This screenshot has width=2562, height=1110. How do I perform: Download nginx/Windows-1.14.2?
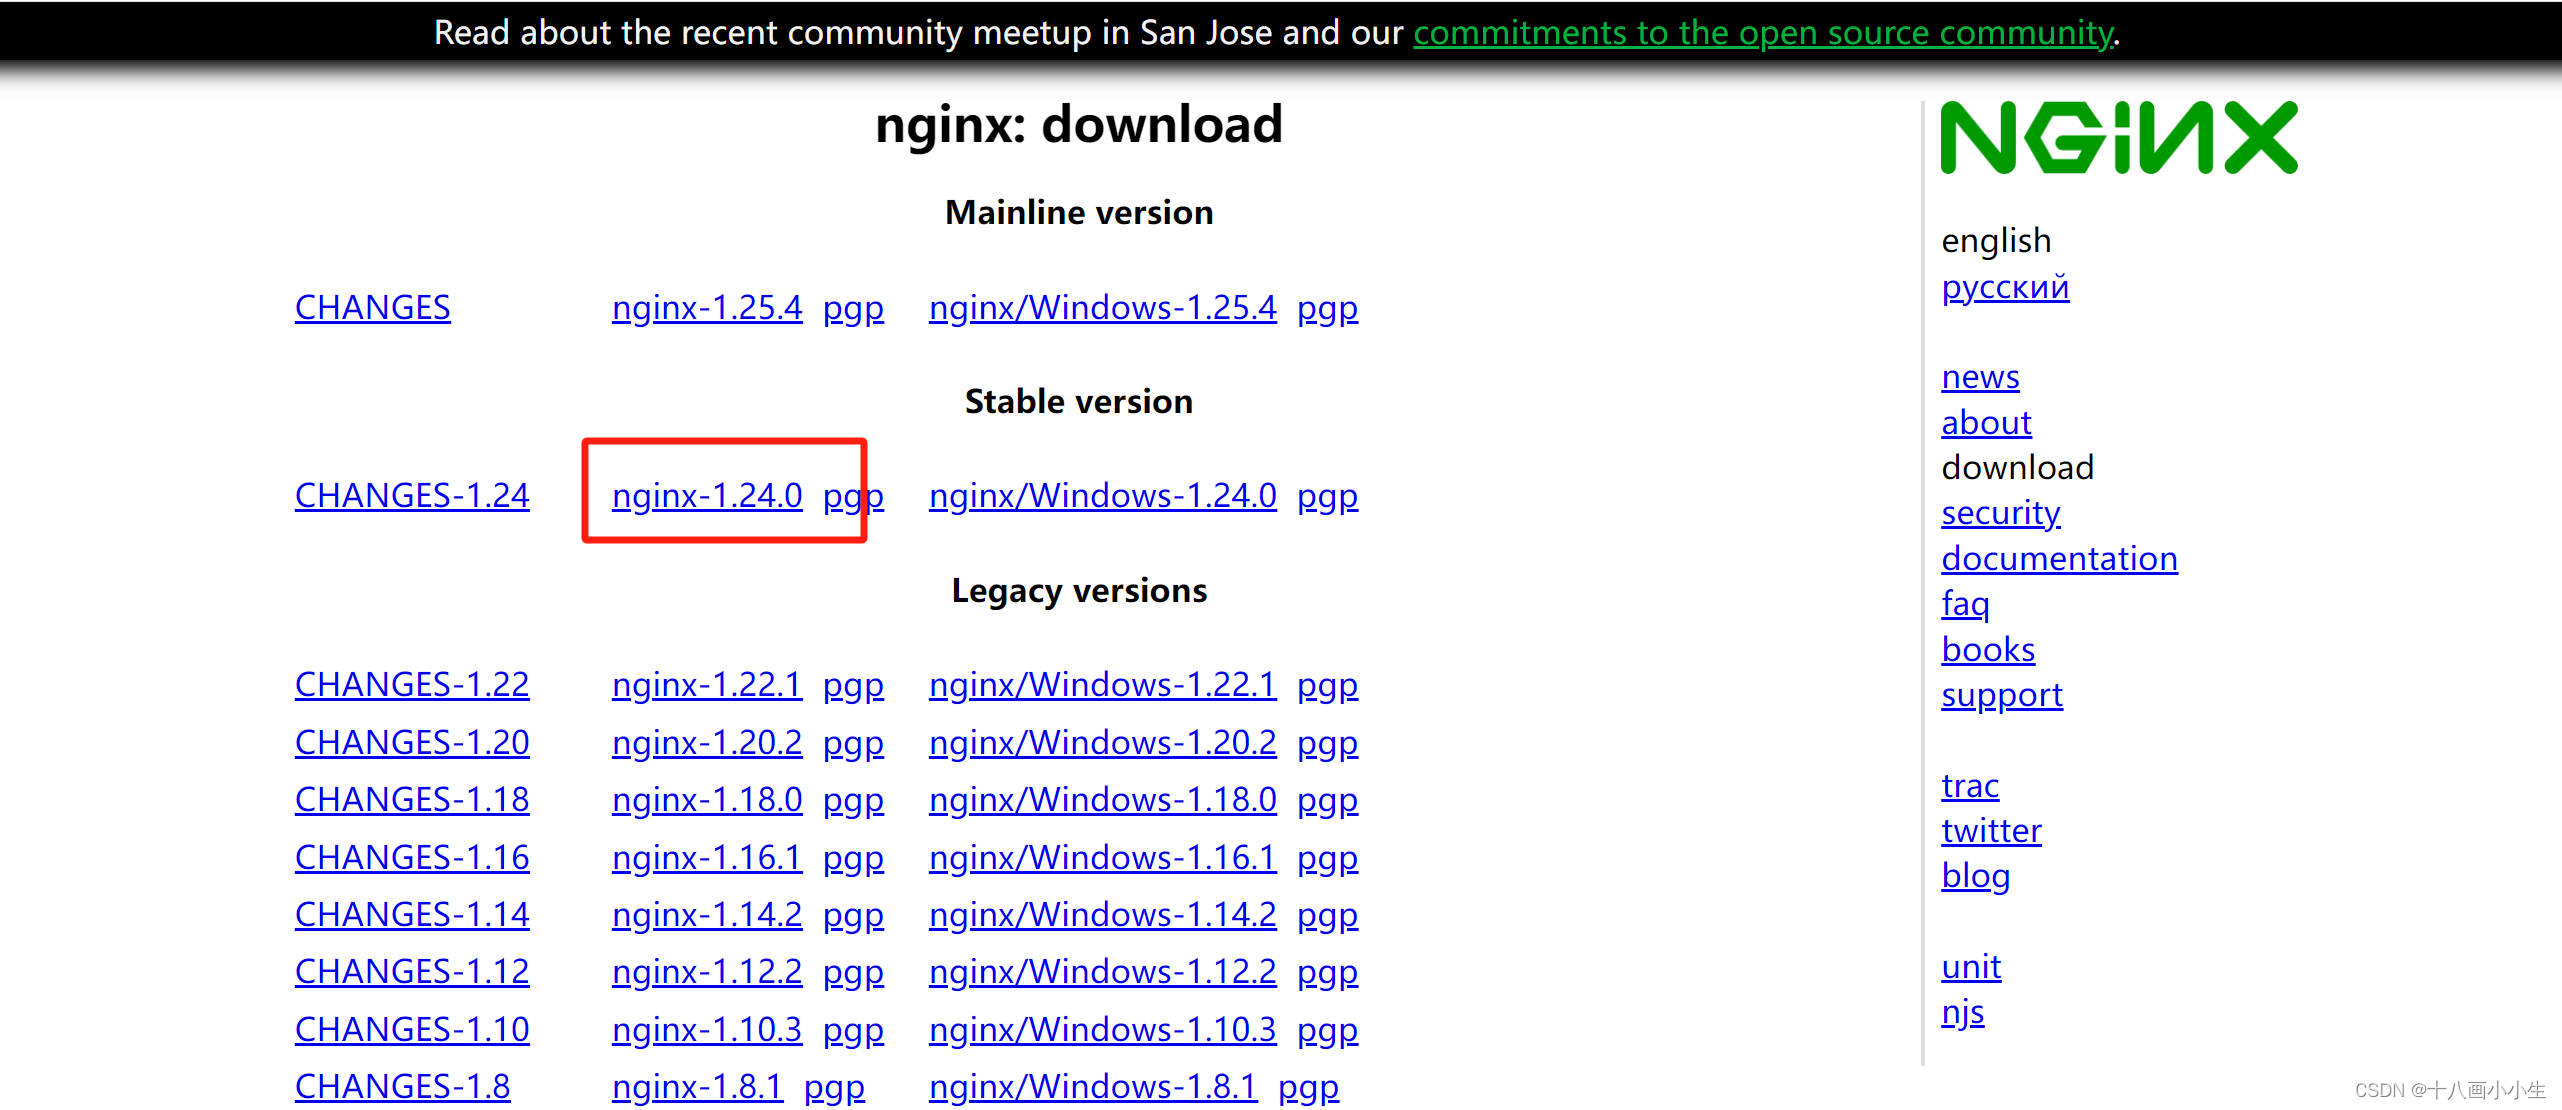click(1102, 914)
